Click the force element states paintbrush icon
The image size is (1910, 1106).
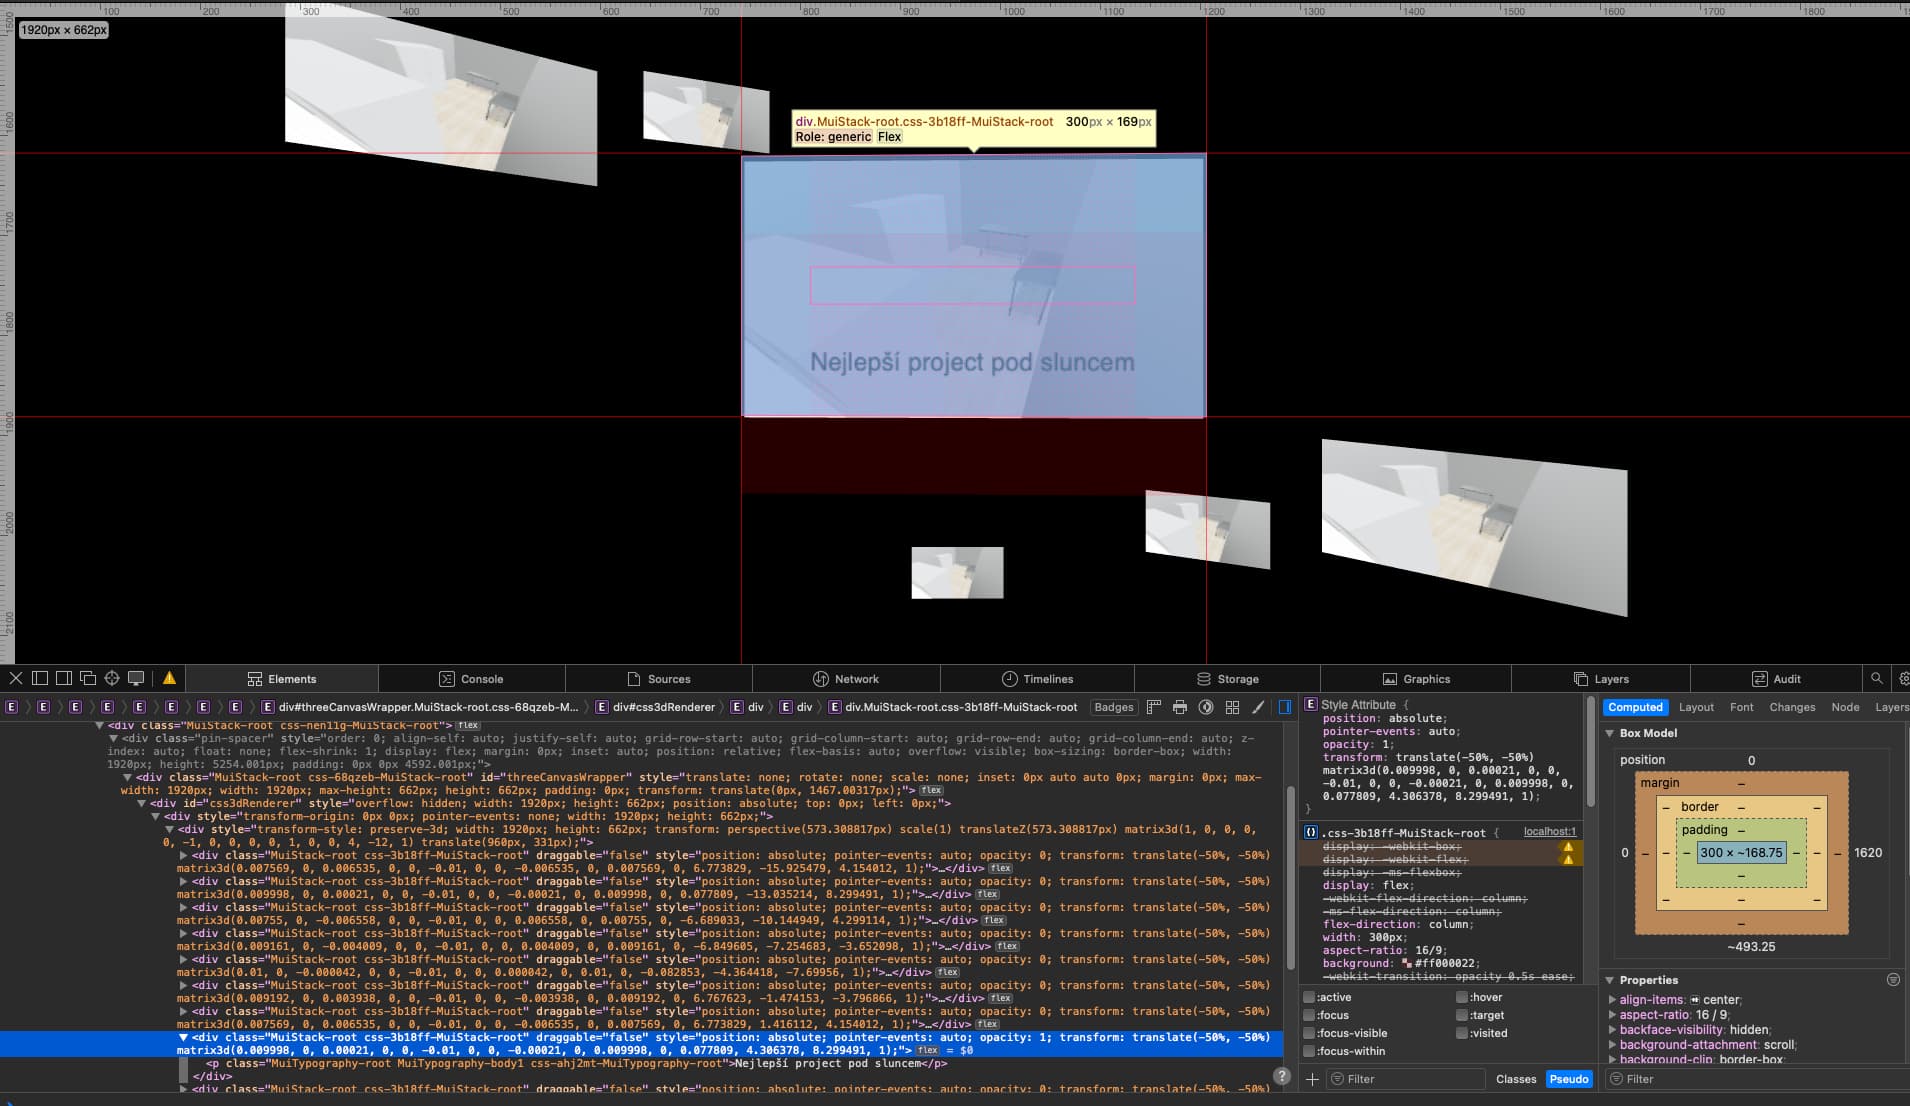tap(1258, 707)
